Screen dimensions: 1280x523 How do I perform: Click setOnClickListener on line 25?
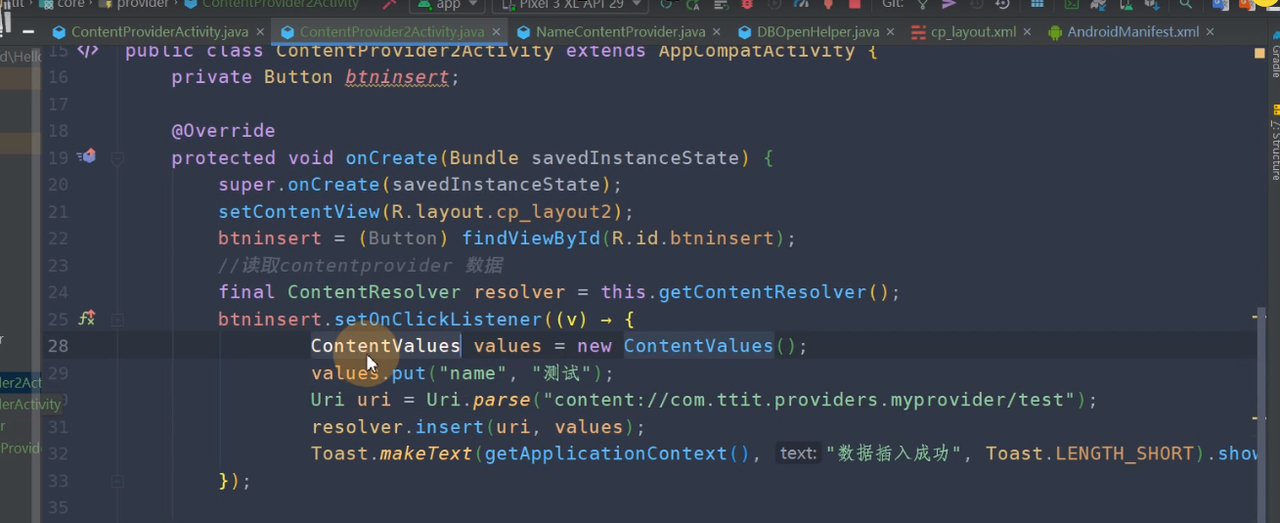coord(438,320)
